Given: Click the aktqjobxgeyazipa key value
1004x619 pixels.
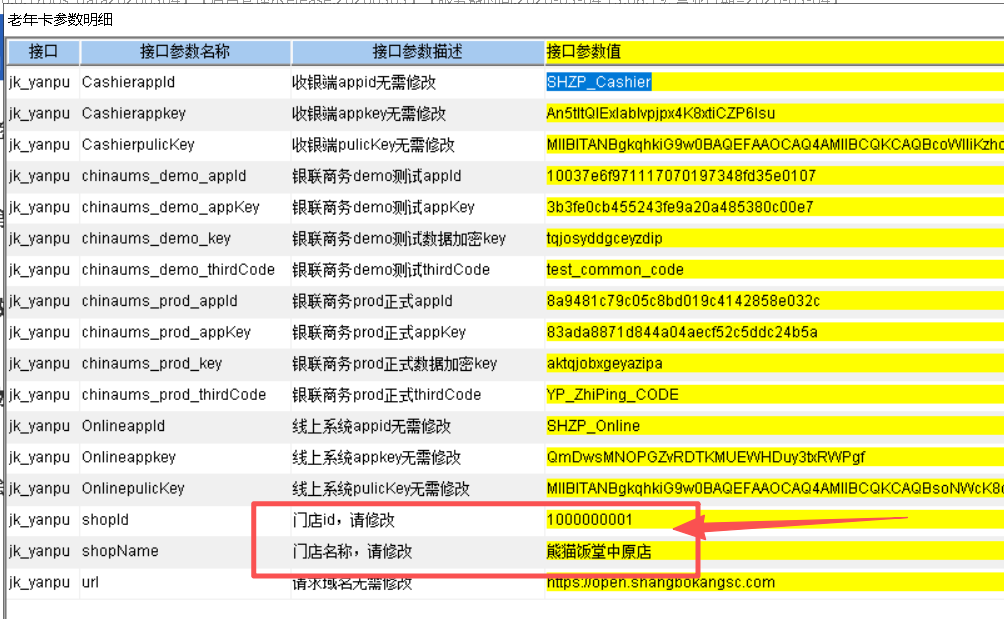Looking at the screenshot, I should [604, 363].
